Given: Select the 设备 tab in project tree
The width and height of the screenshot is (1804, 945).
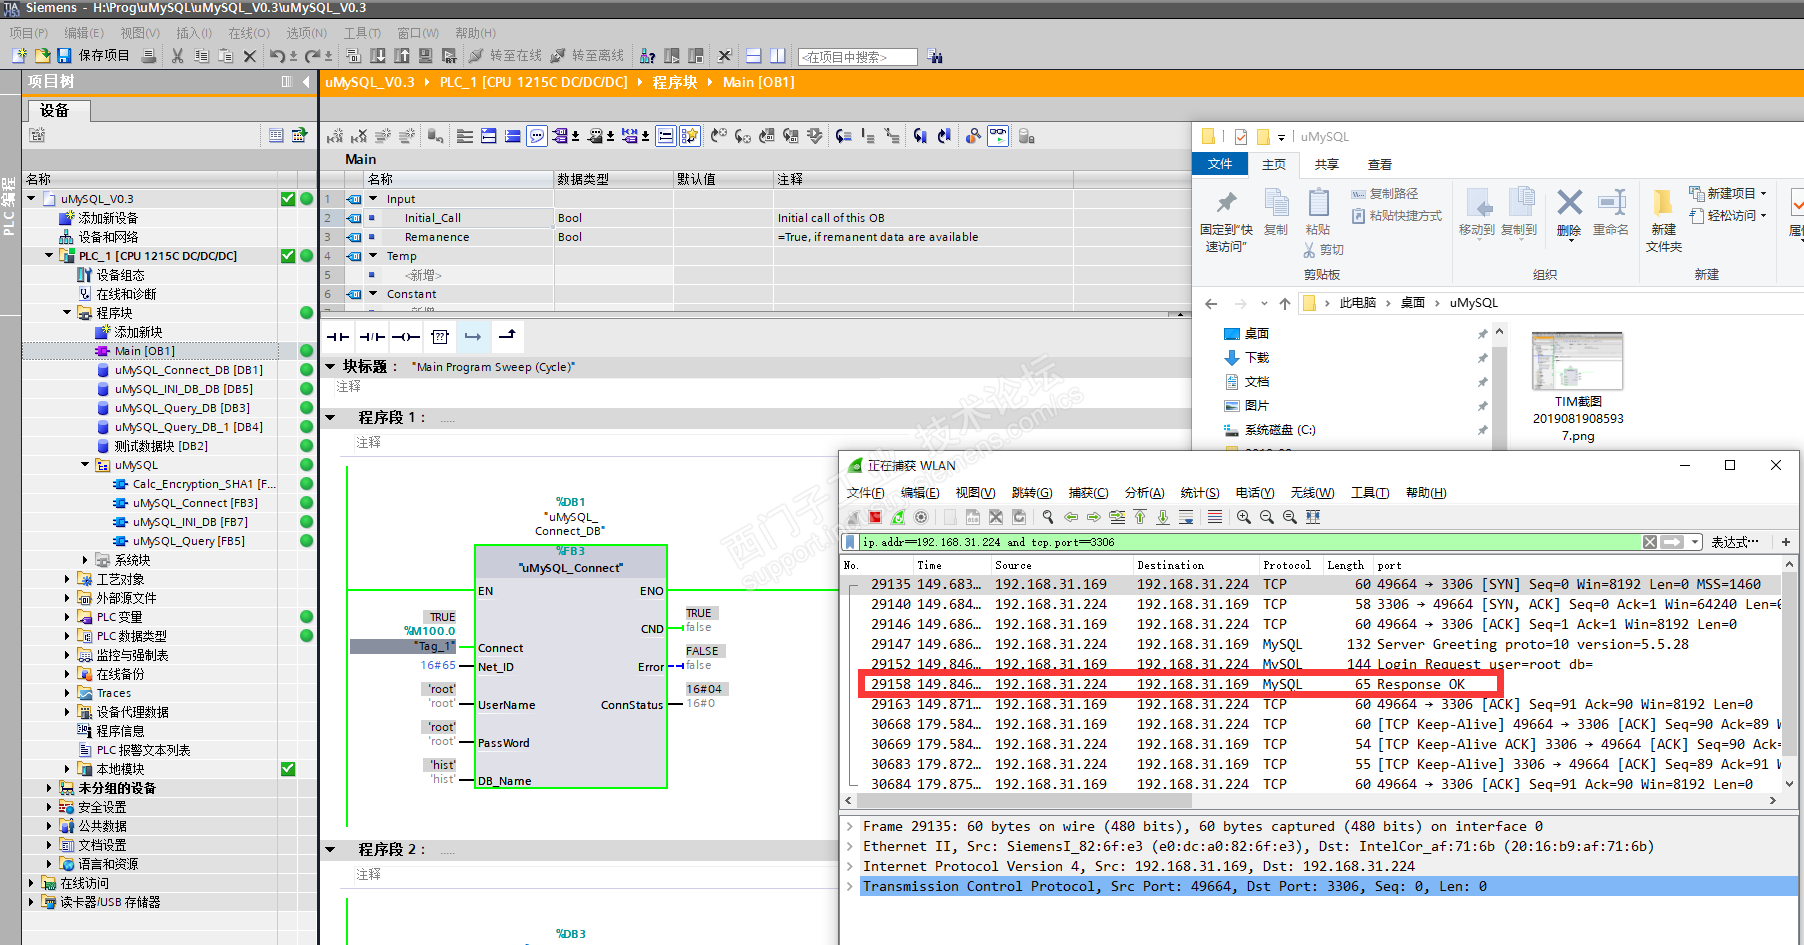Looking at the screenshot, I should click(59, 111).
